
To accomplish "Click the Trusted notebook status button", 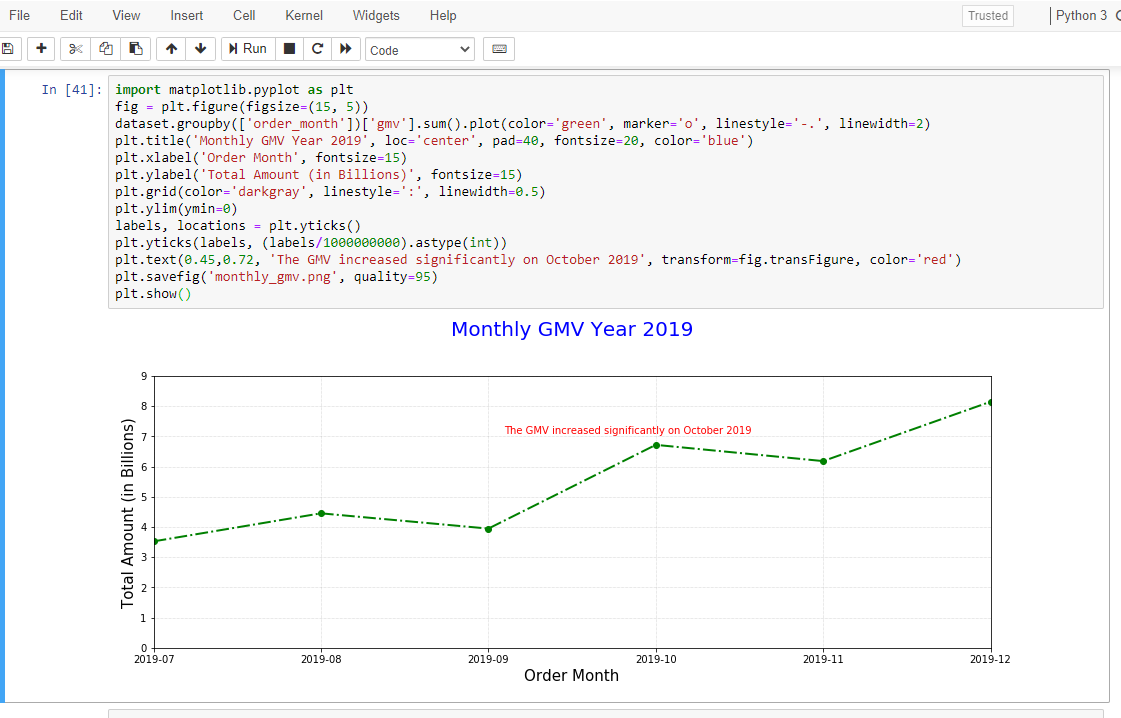I will [987, 15].
